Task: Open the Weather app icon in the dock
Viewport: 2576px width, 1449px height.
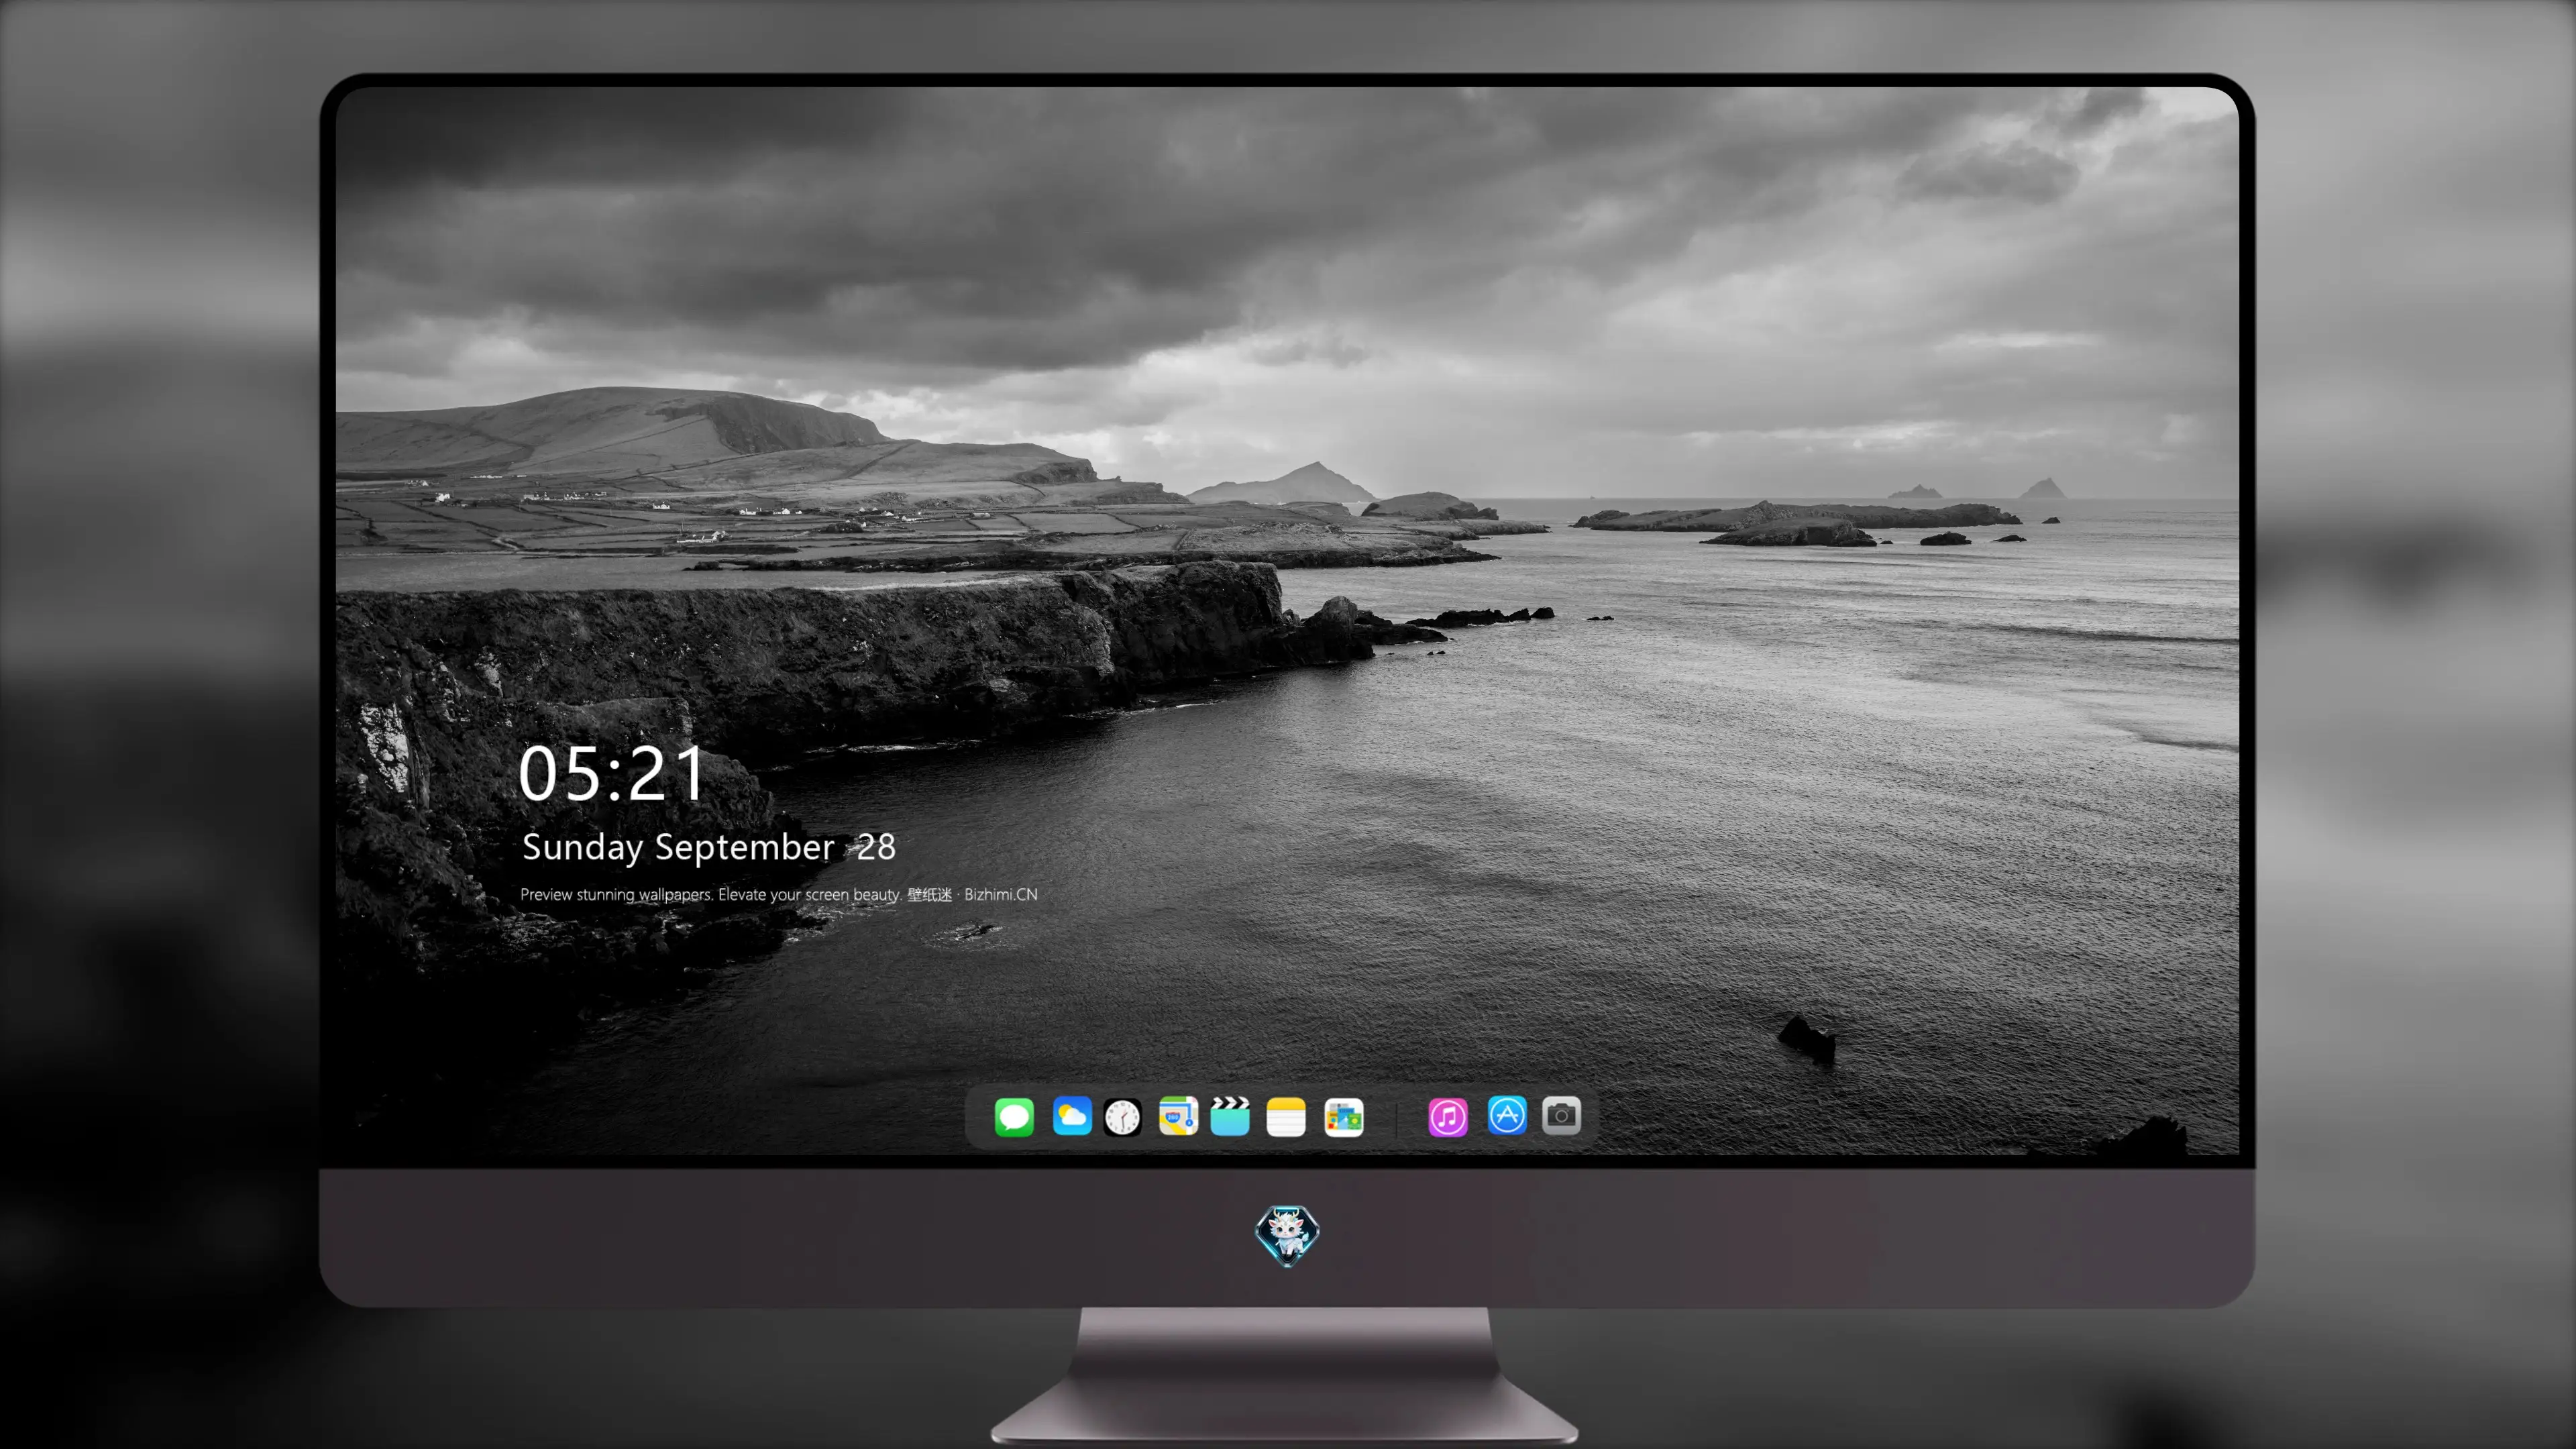Action: tap(1072, 1116)
